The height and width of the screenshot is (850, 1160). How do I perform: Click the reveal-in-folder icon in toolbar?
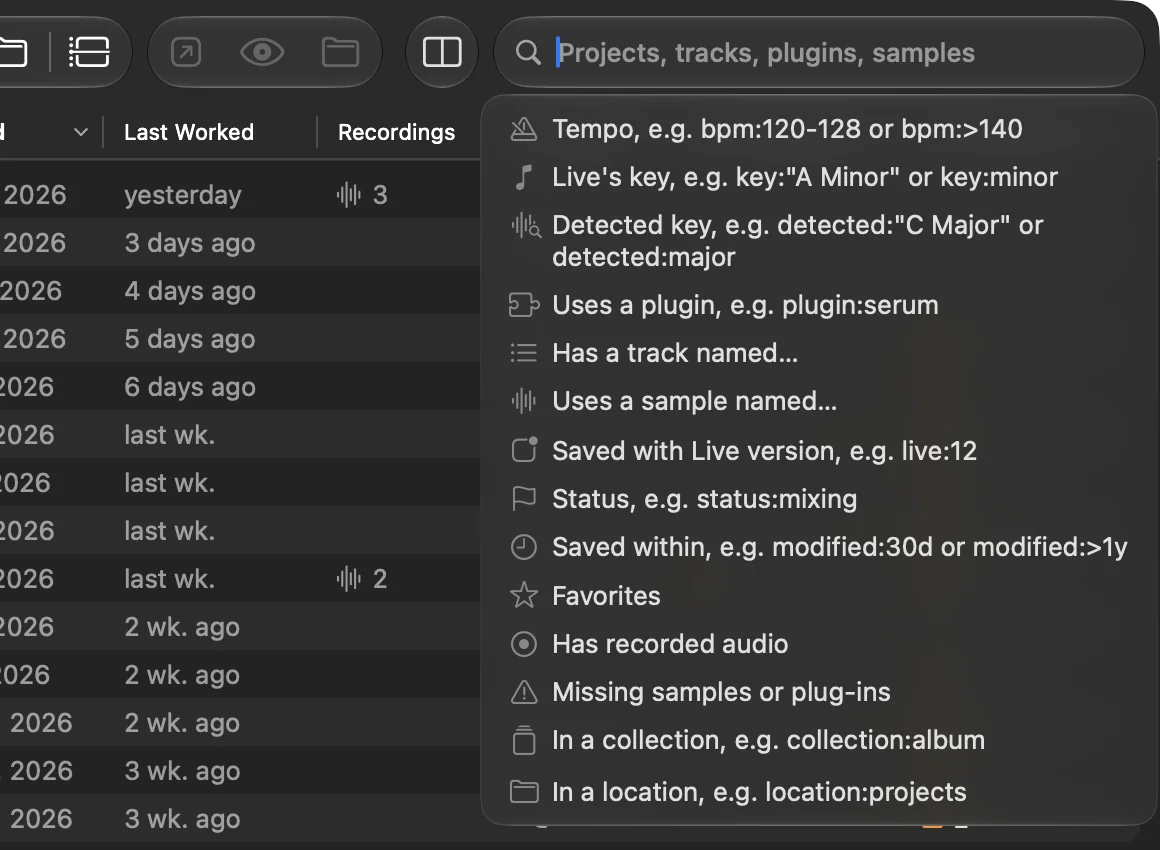[340, 53]
